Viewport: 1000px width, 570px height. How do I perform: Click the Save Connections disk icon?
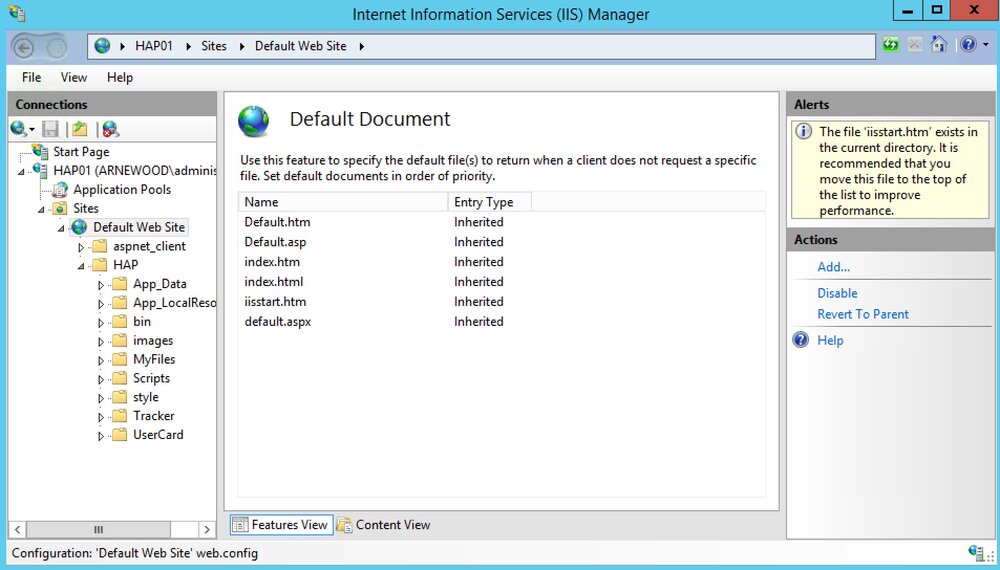[50, 129]
